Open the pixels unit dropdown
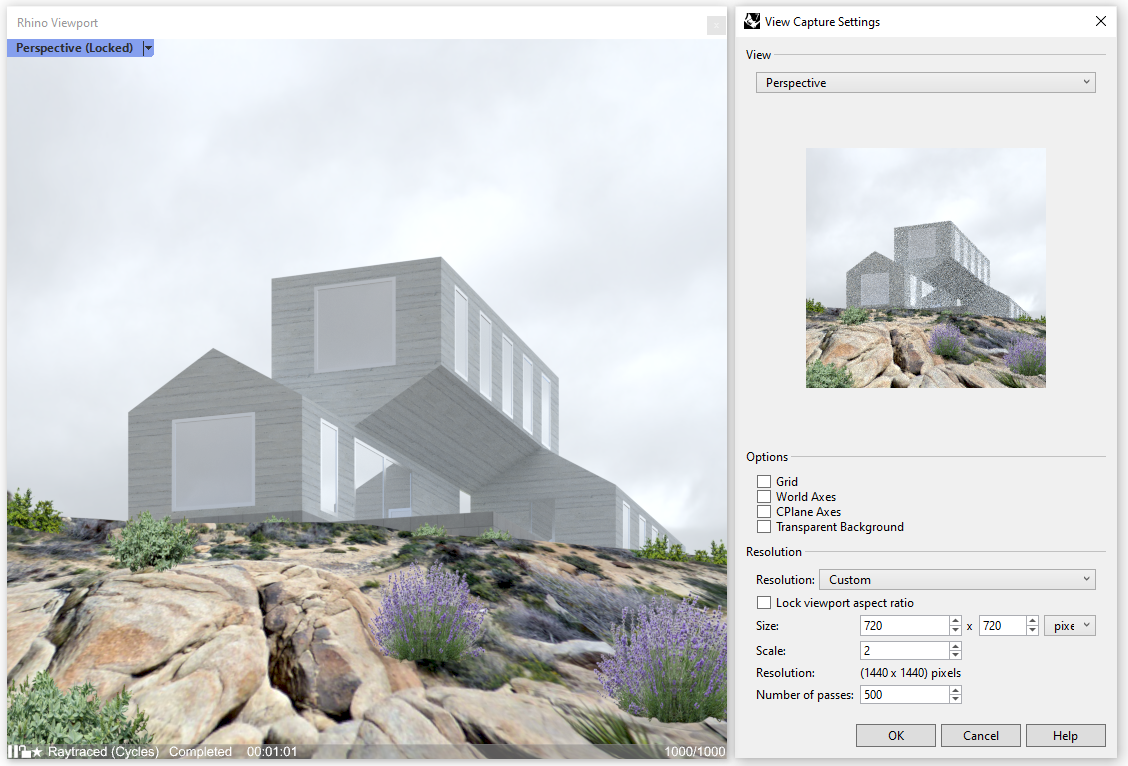Screen dimensions: 1128x766 coord(1069,626)
